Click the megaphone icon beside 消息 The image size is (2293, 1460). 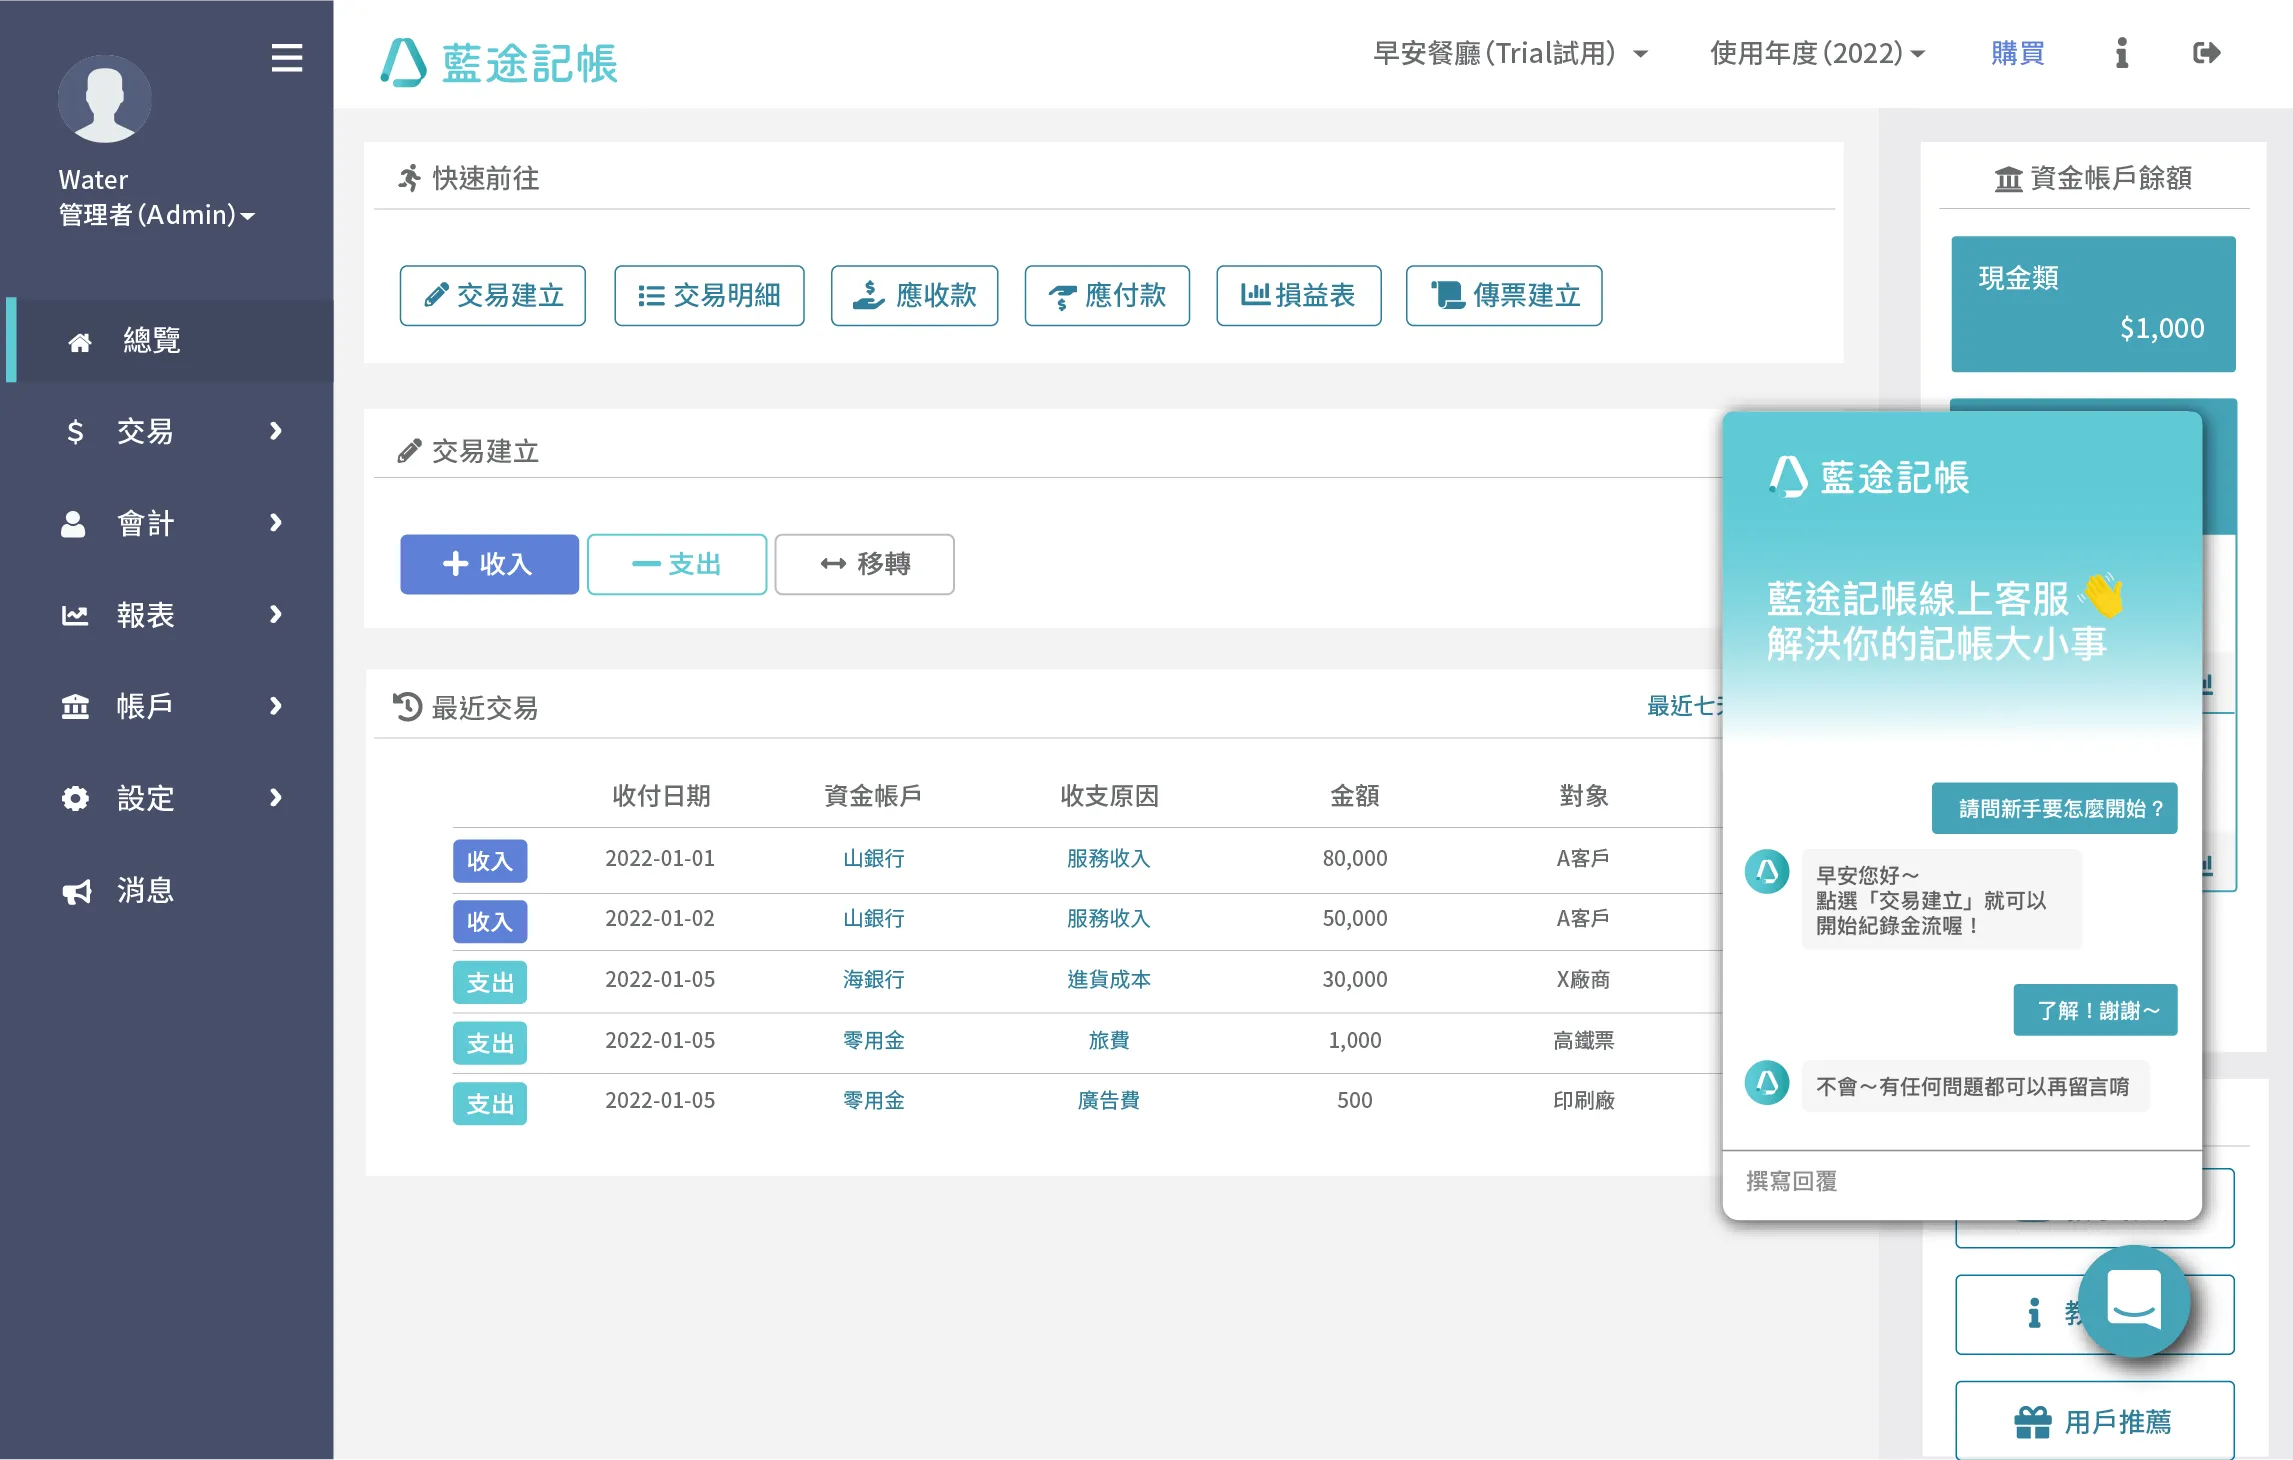tap(76, 891)
